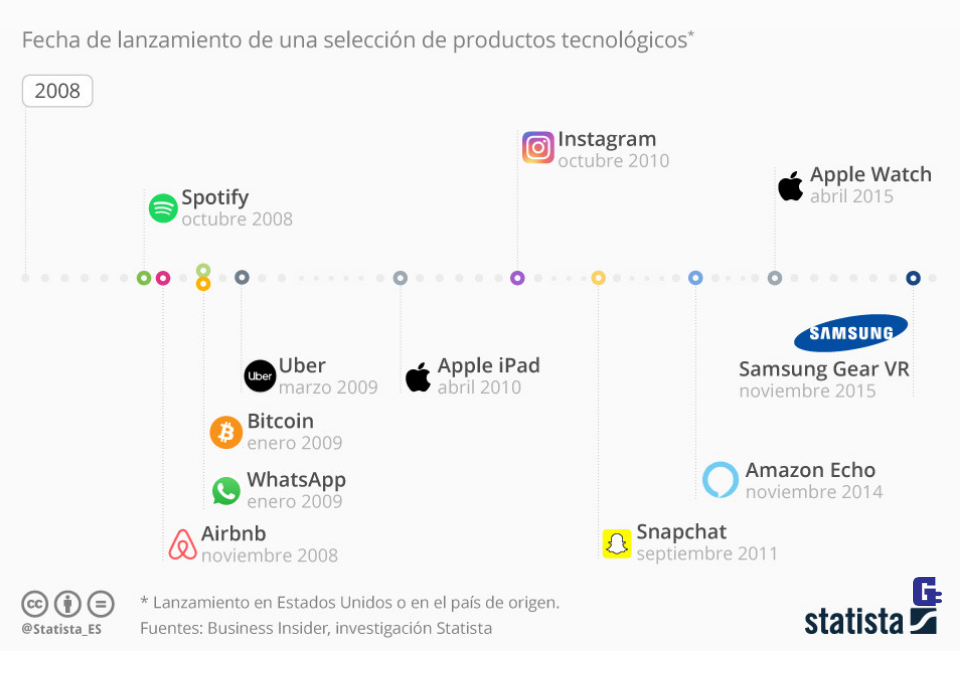Click the green WhatsApp logo
The height and width of the screenshot is (684, 960).
pos(226,490)
